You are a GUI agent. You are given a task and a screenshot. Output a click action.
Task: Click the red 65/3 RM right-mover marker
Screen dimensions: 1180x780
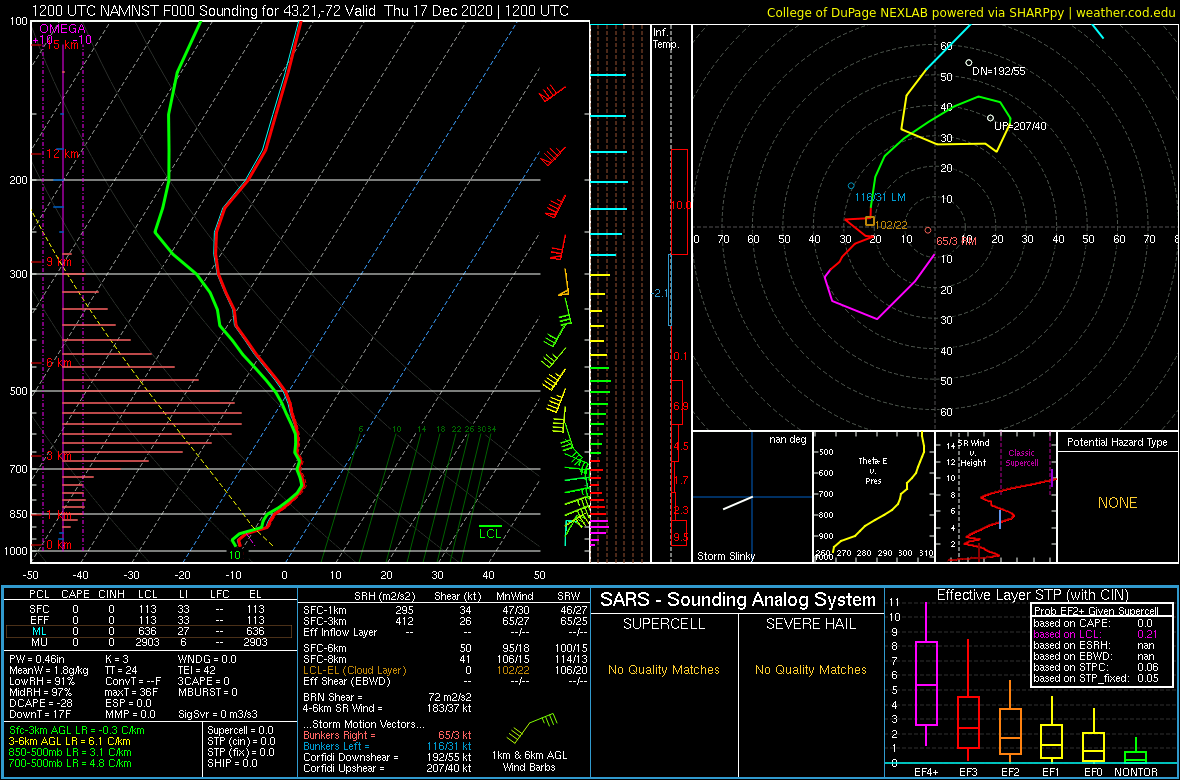(x=928, y=230)
